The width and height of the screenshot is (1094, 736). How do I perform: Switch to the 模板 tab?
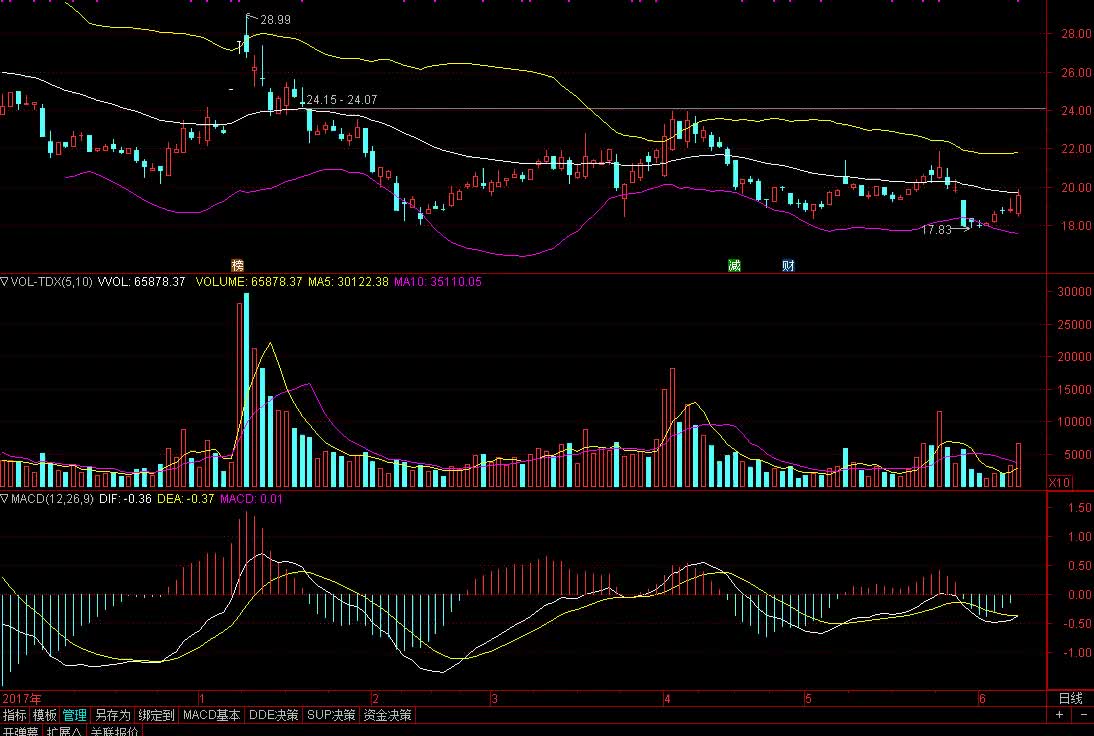tap(45, 715)
